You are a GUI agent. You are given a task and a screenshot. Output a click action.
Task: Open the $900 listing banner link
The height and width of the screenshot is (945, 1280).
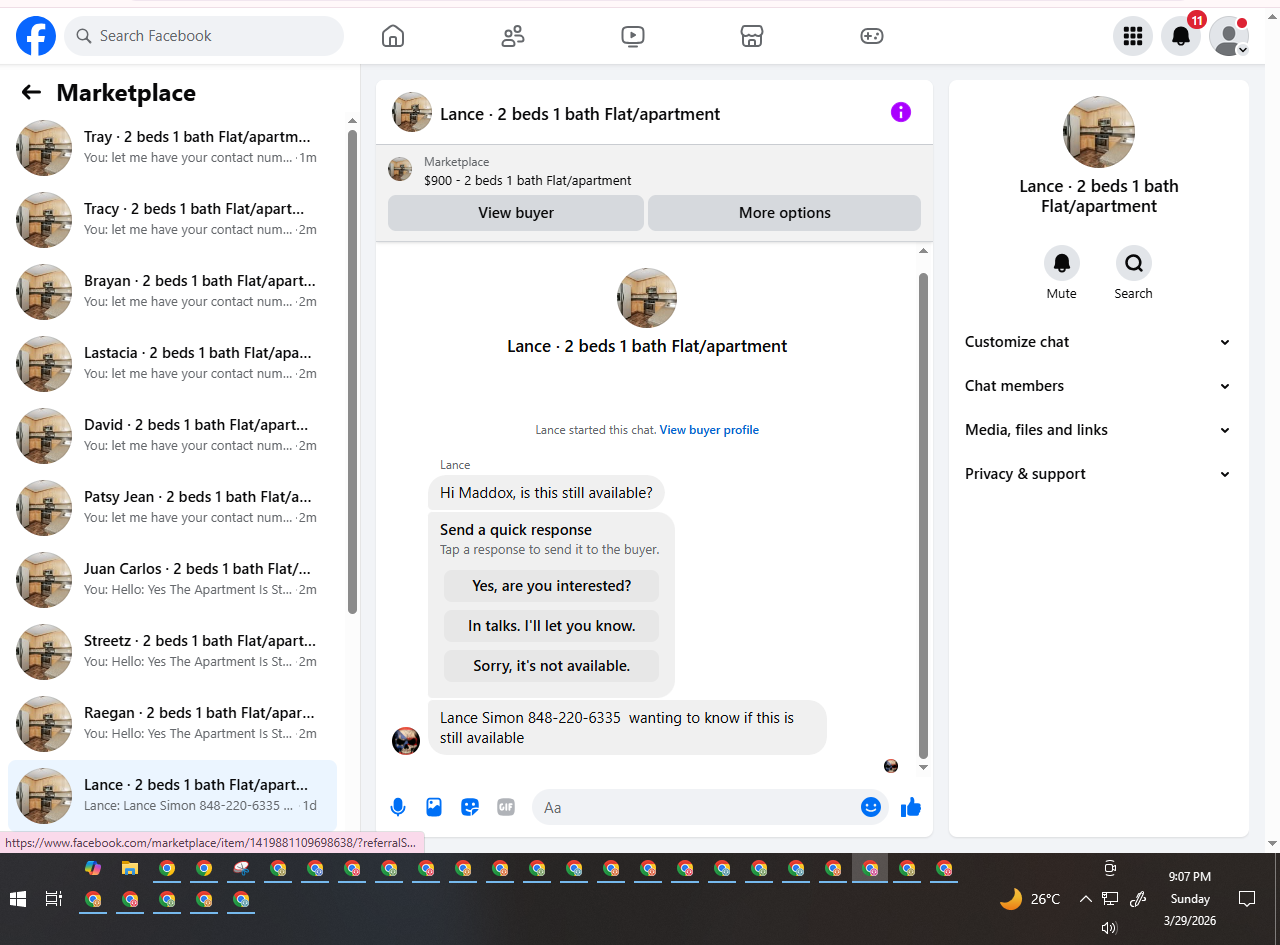tap(654, 171)
